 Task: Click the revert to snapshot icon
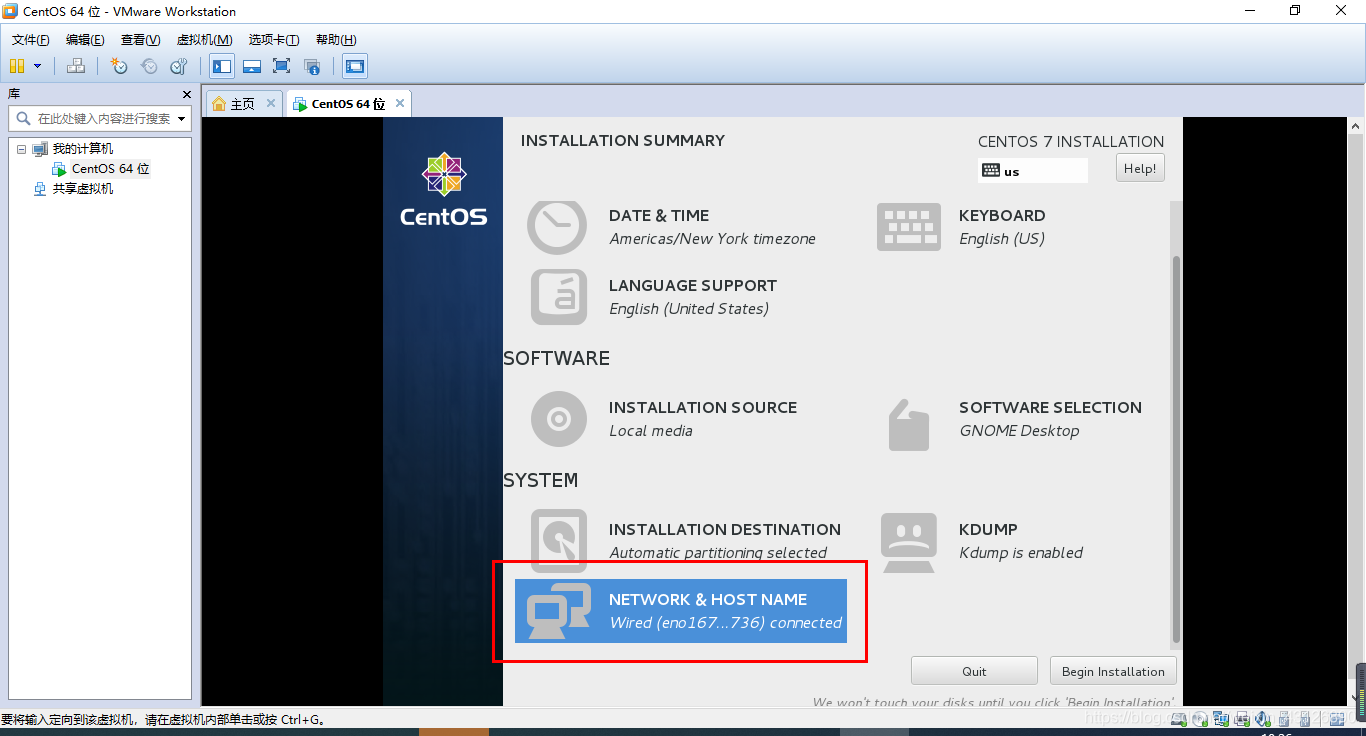tap(149, 66)
